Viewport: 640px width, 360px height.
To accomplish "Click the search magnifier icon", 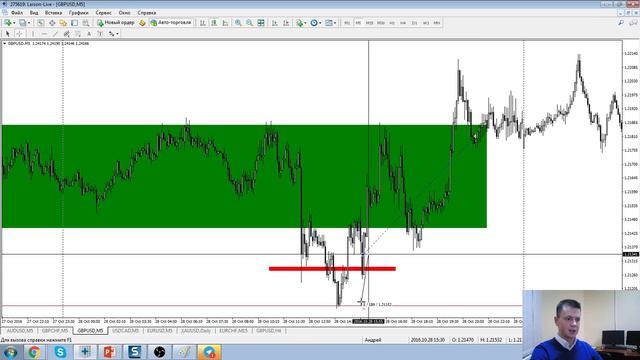I will 621,23.
